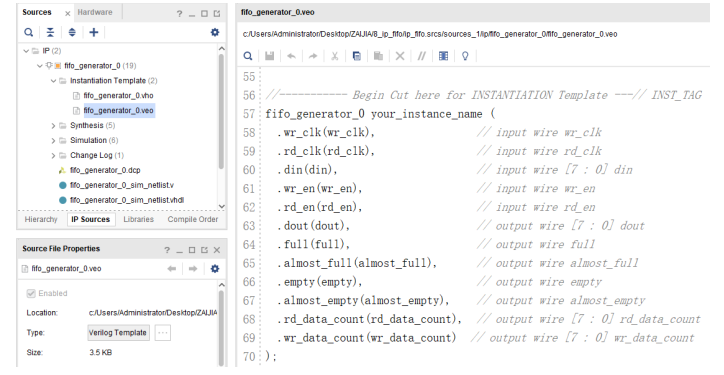Close the Sources tab

tap(67, 14)
